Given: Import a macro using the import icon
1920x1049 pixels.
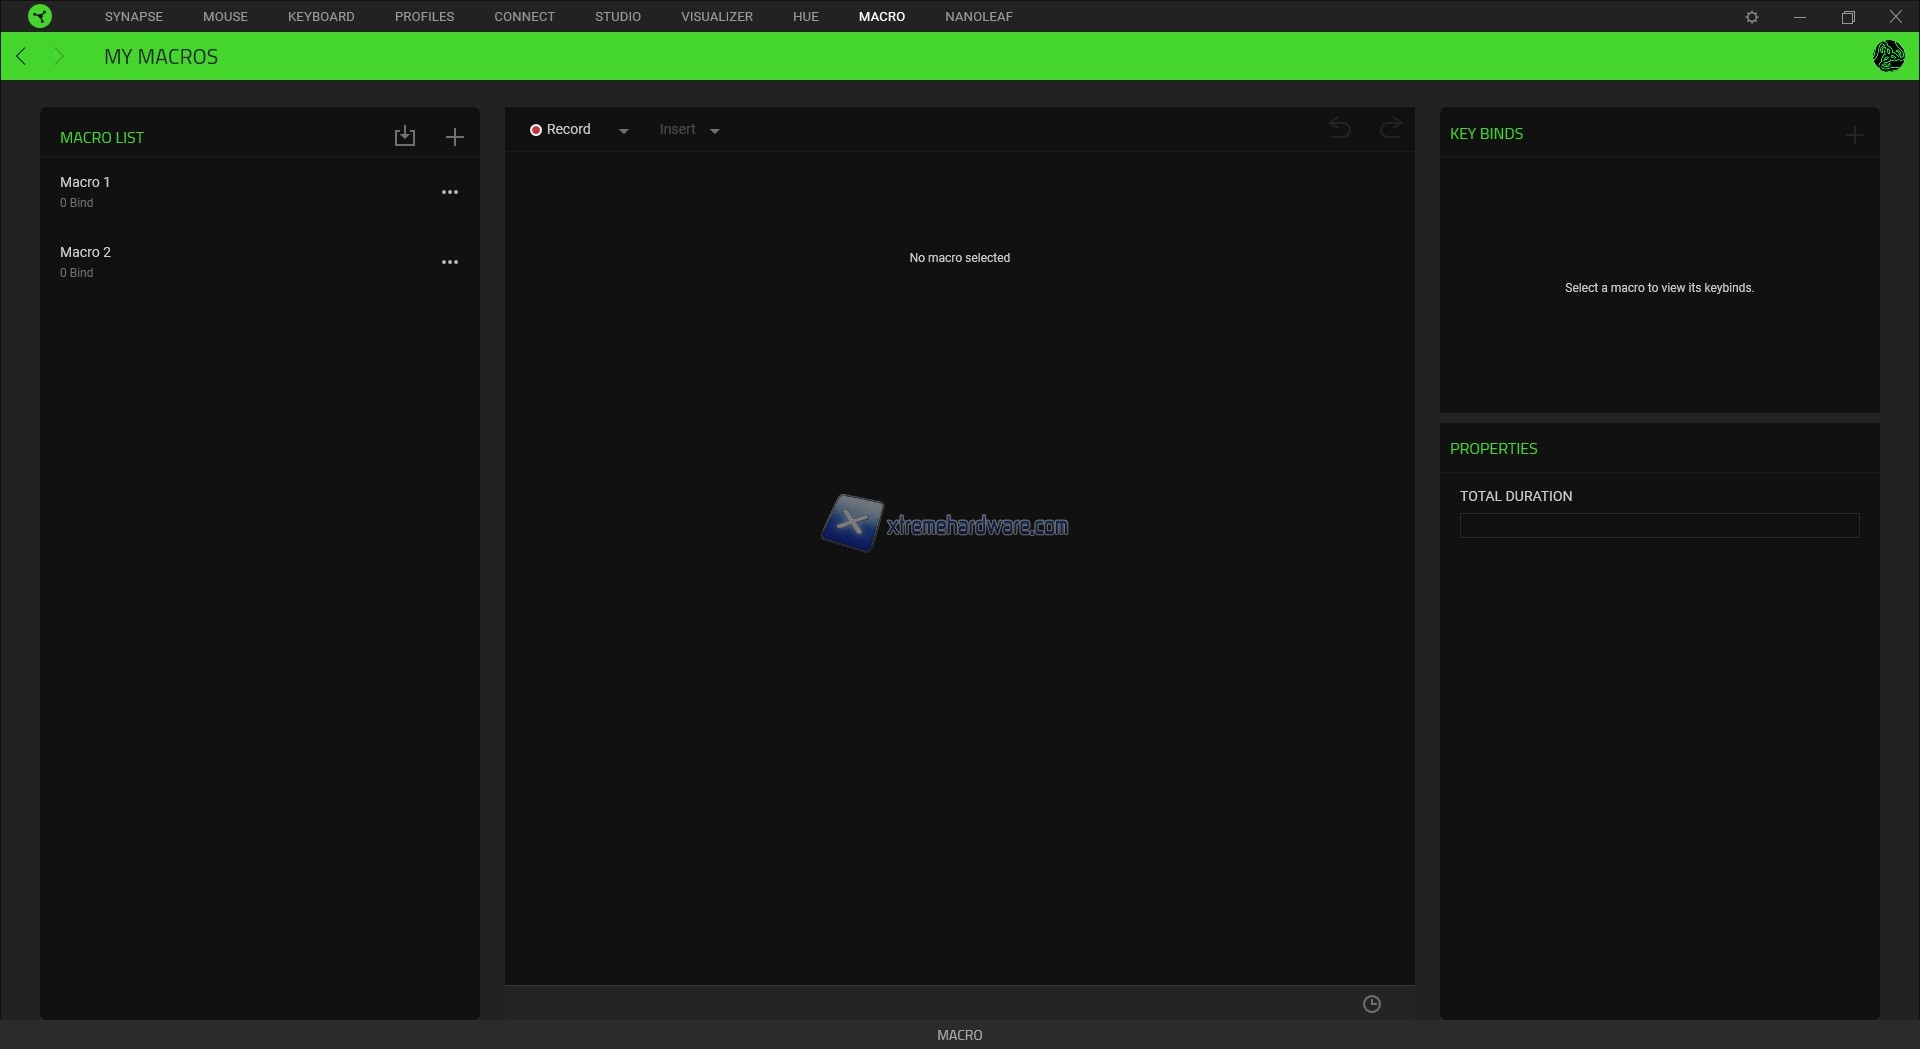Looking at the screenshot, I should 405,136.
